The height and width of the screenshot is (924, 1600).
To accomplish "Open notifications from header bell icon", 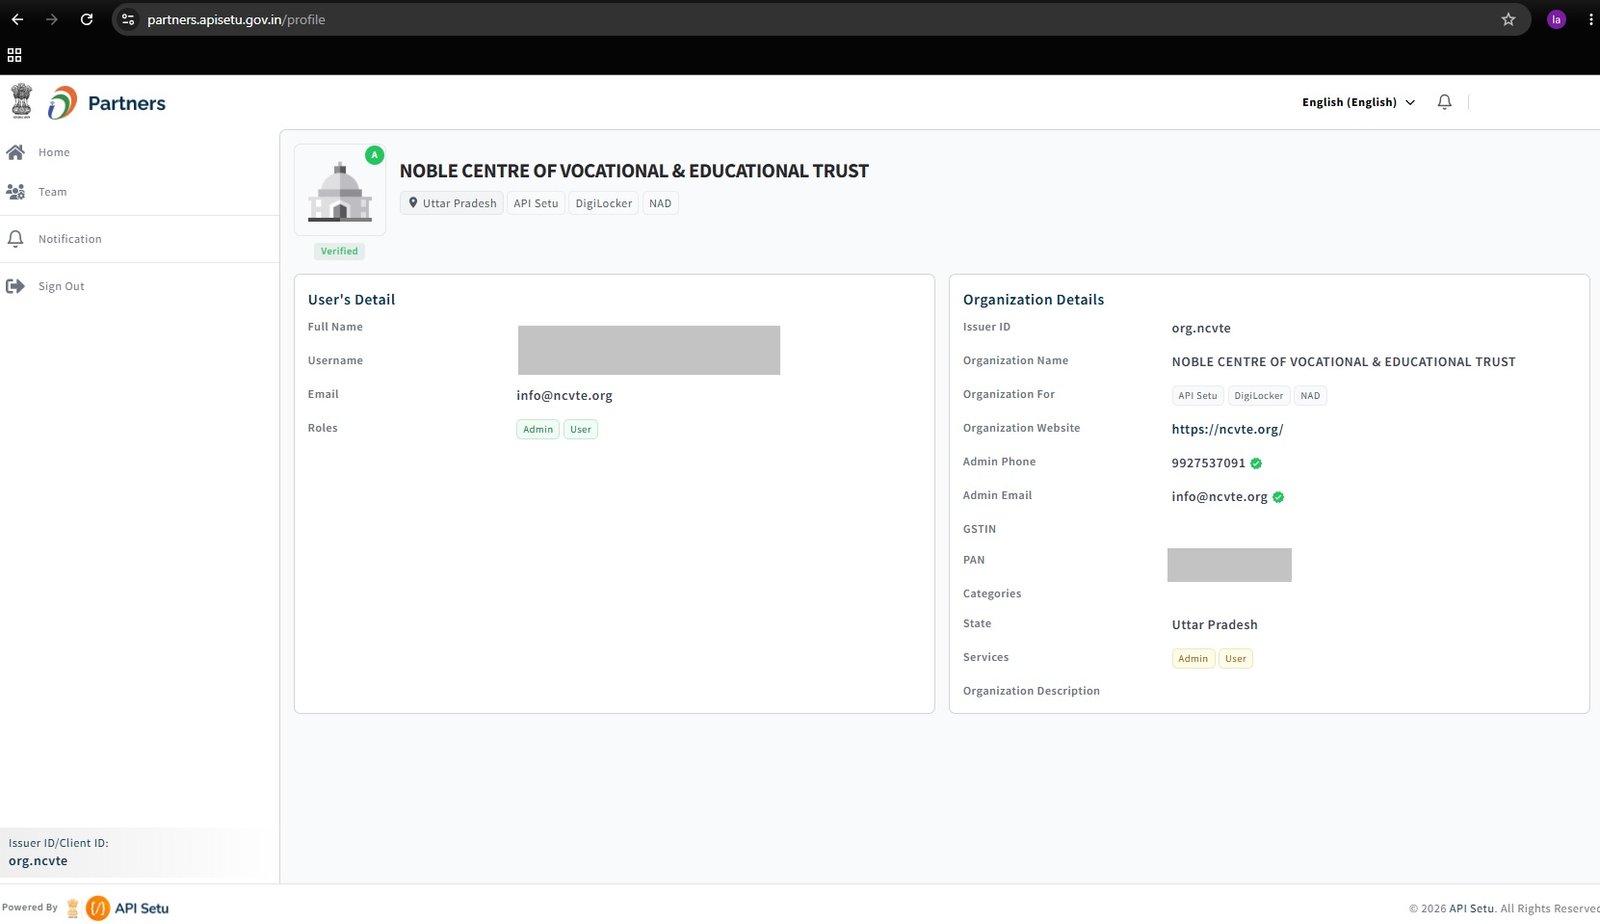I will (x=1444, y=102).
